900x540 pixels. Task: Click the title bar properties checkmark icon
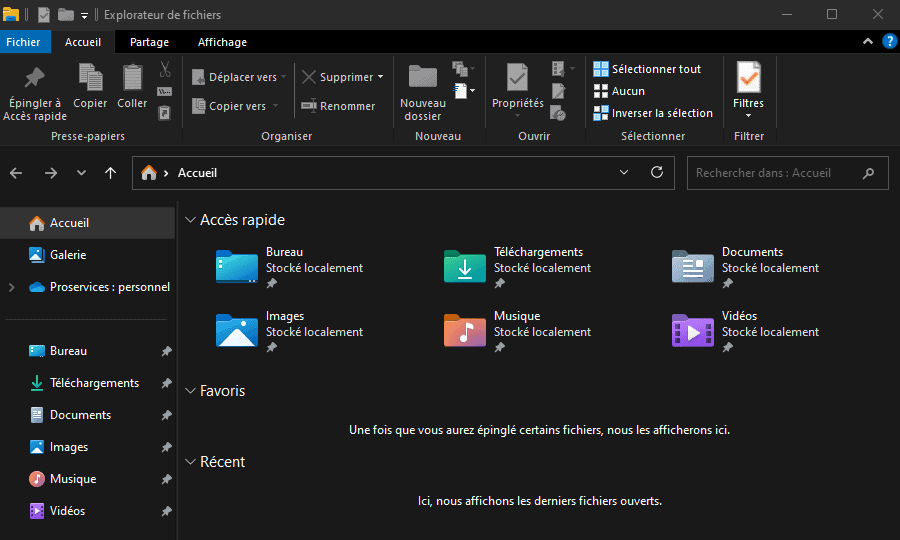click(x=44, y=14)
